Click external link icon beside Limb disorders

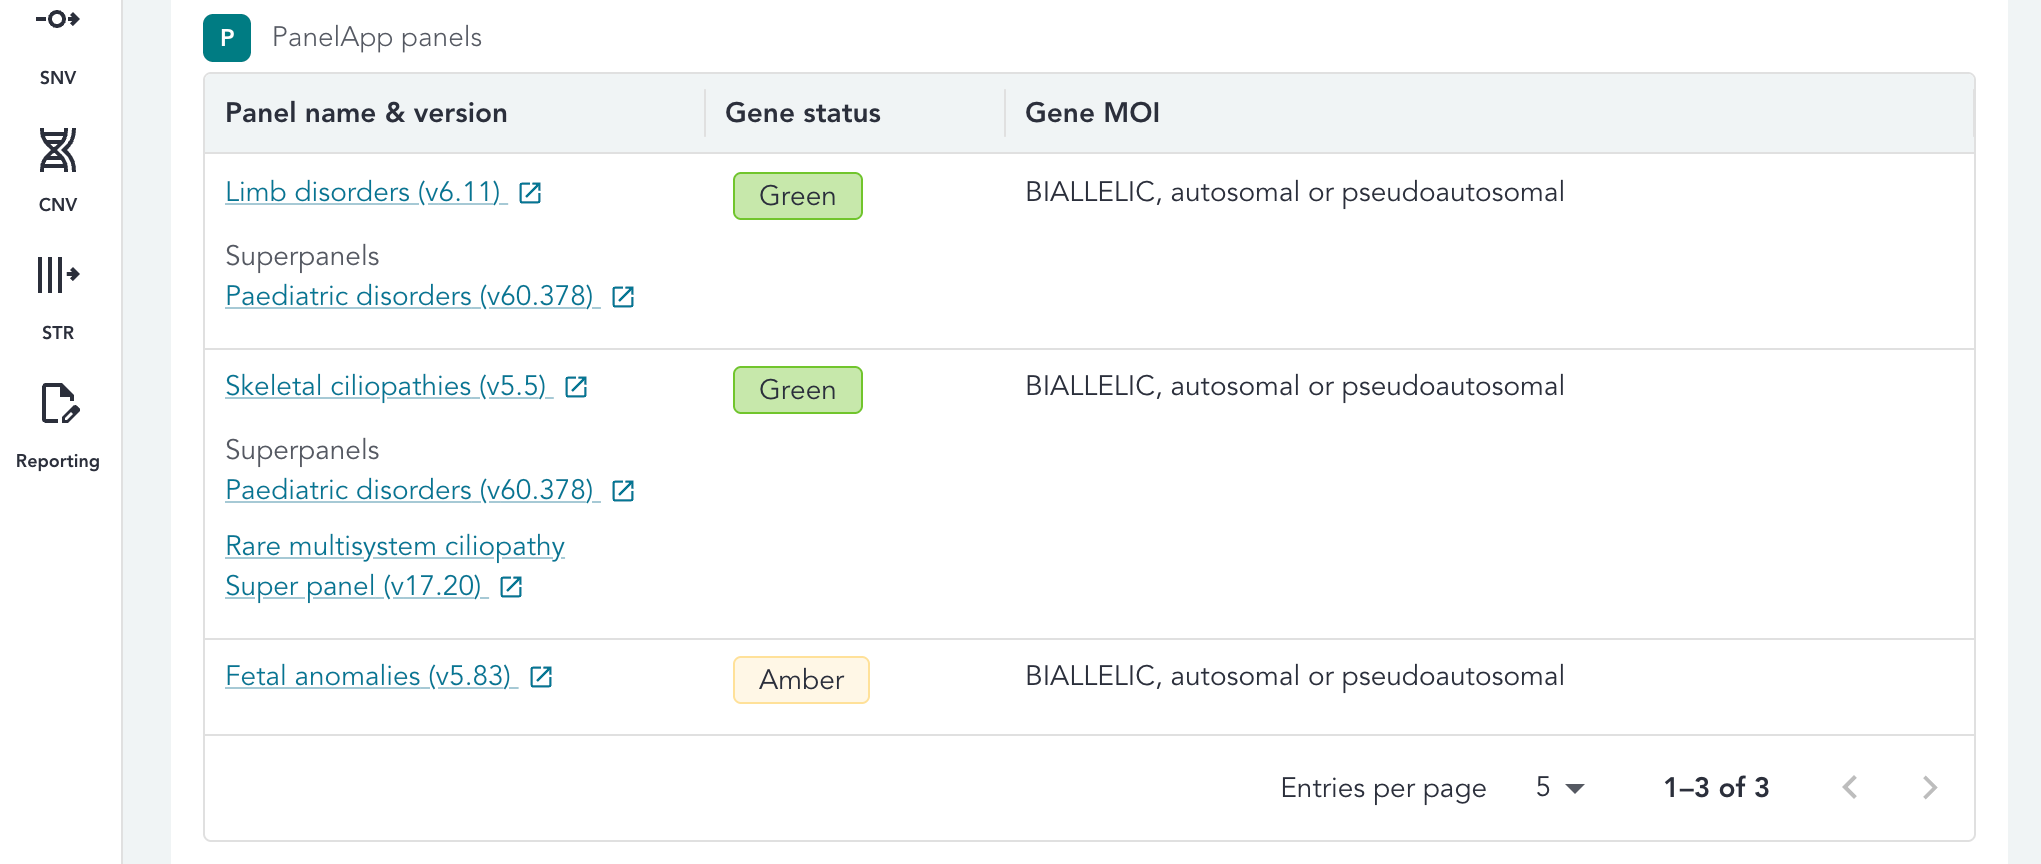click(530, 193)
